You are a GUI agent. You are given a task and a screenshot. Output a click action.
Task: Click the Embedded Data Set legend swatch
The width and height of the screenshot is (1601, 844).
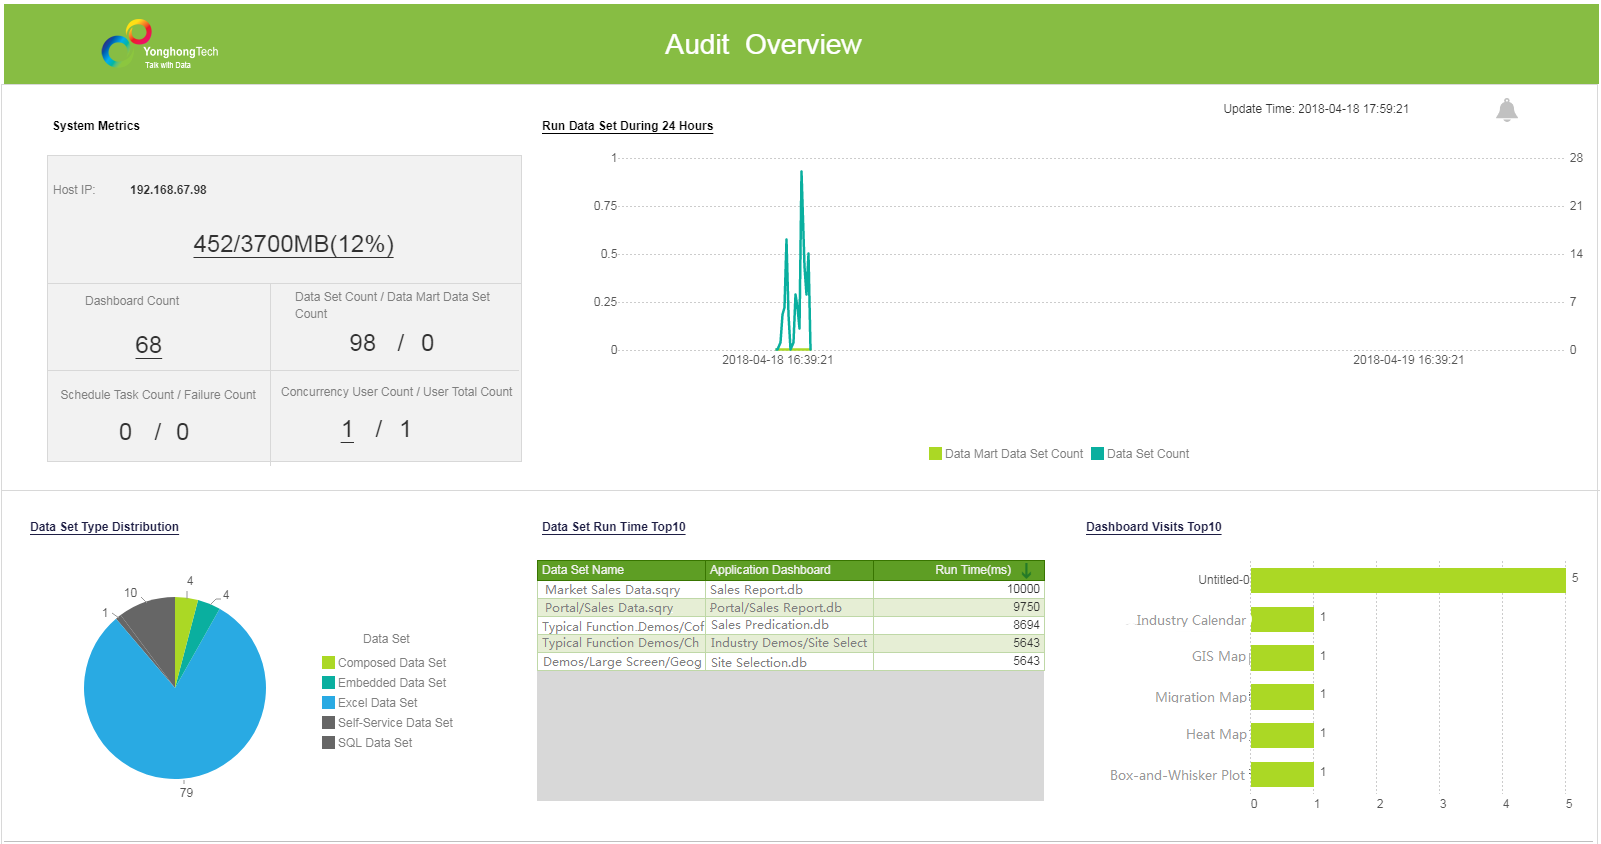click(x=328, y=683)
